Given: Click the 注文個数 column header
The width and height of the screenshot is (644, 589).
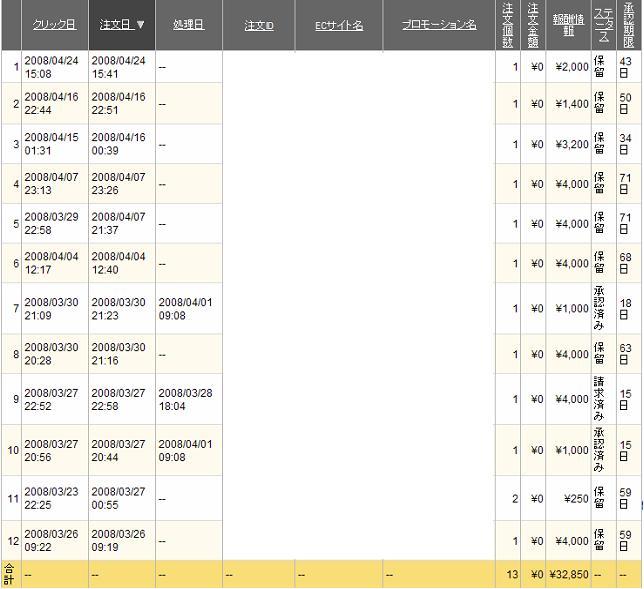Looking at the screenshot, I should 508,25.
